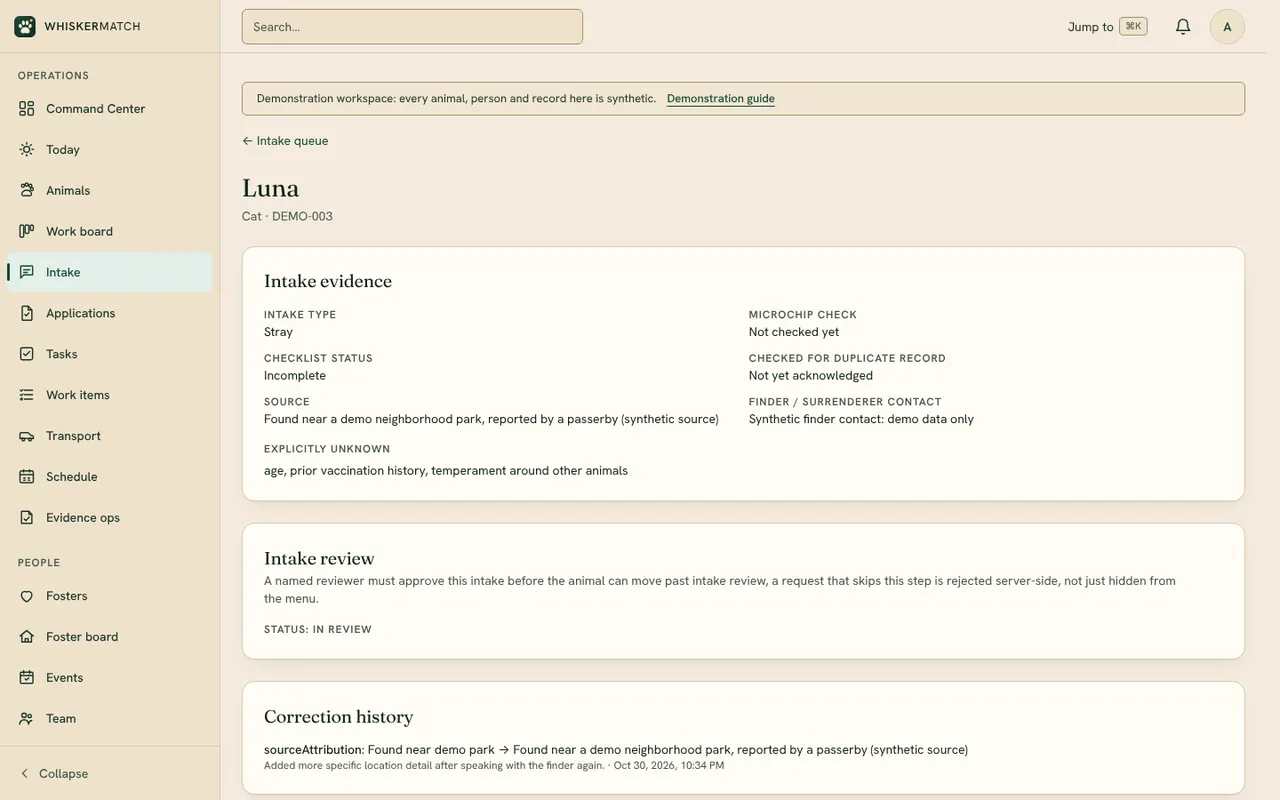Click the document icon beside Applications
The image size is (1280, 800).
(27, 313)
